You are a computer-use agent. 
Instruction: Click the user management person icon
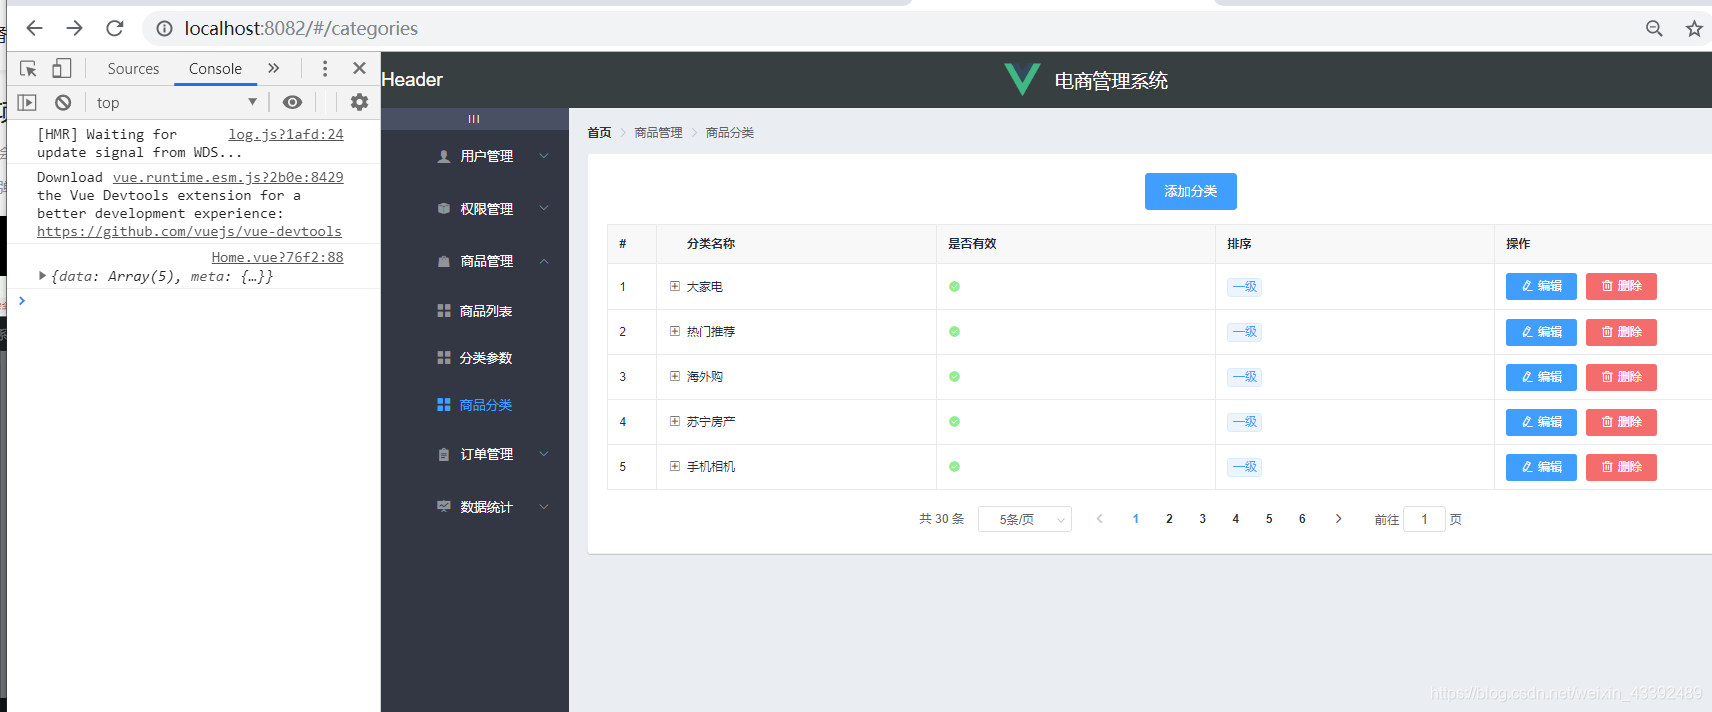pyautogui.click(x=444, y=156)
